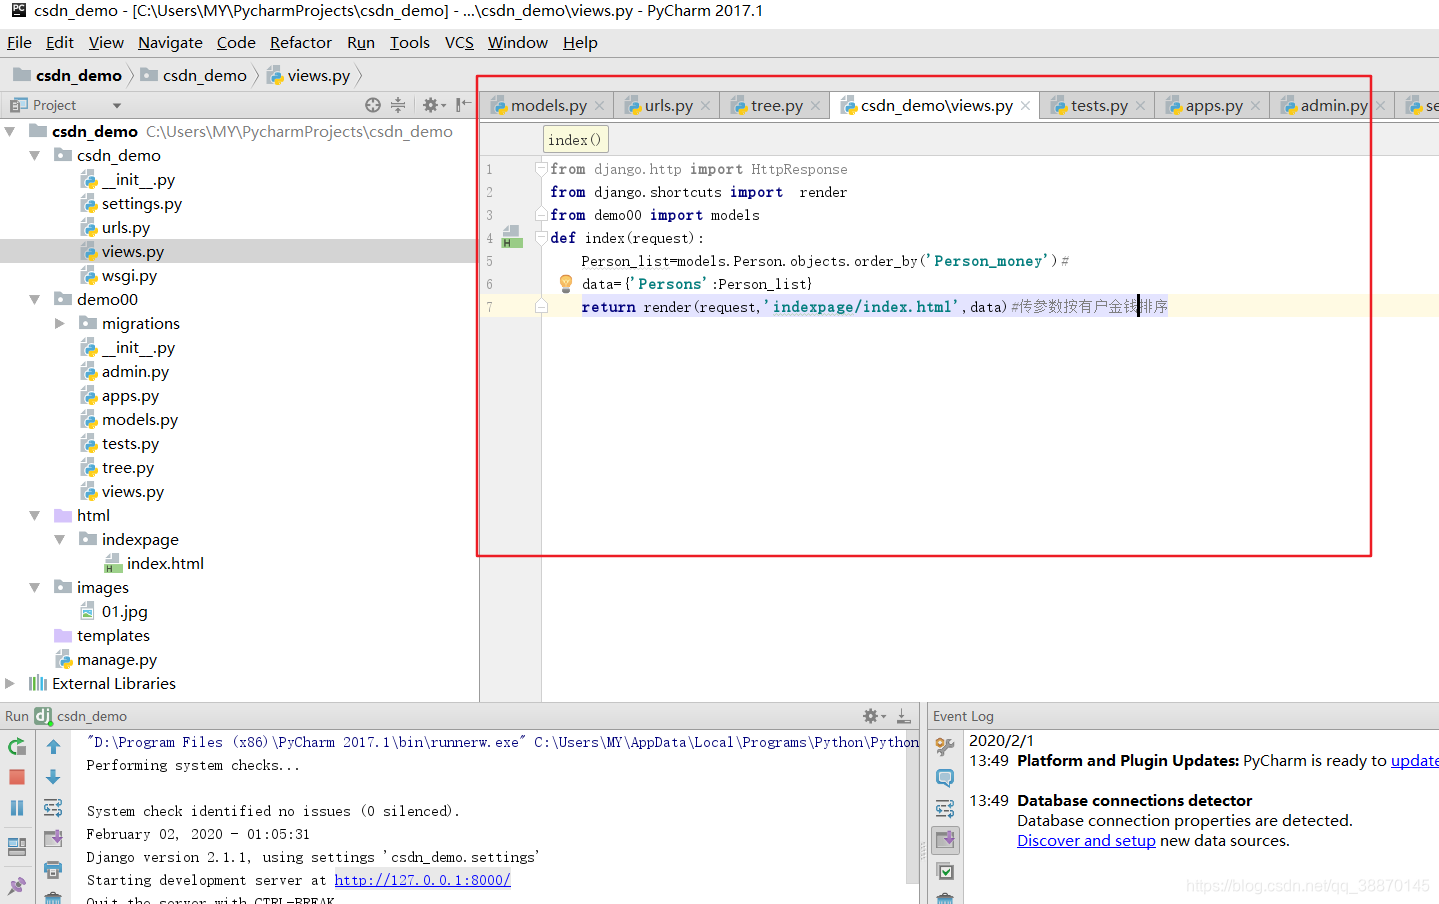Image resolution: width=1439 pixels, height=904 pixels.
Task: Switch to the models.py editor tab
Action: (548, 105)
